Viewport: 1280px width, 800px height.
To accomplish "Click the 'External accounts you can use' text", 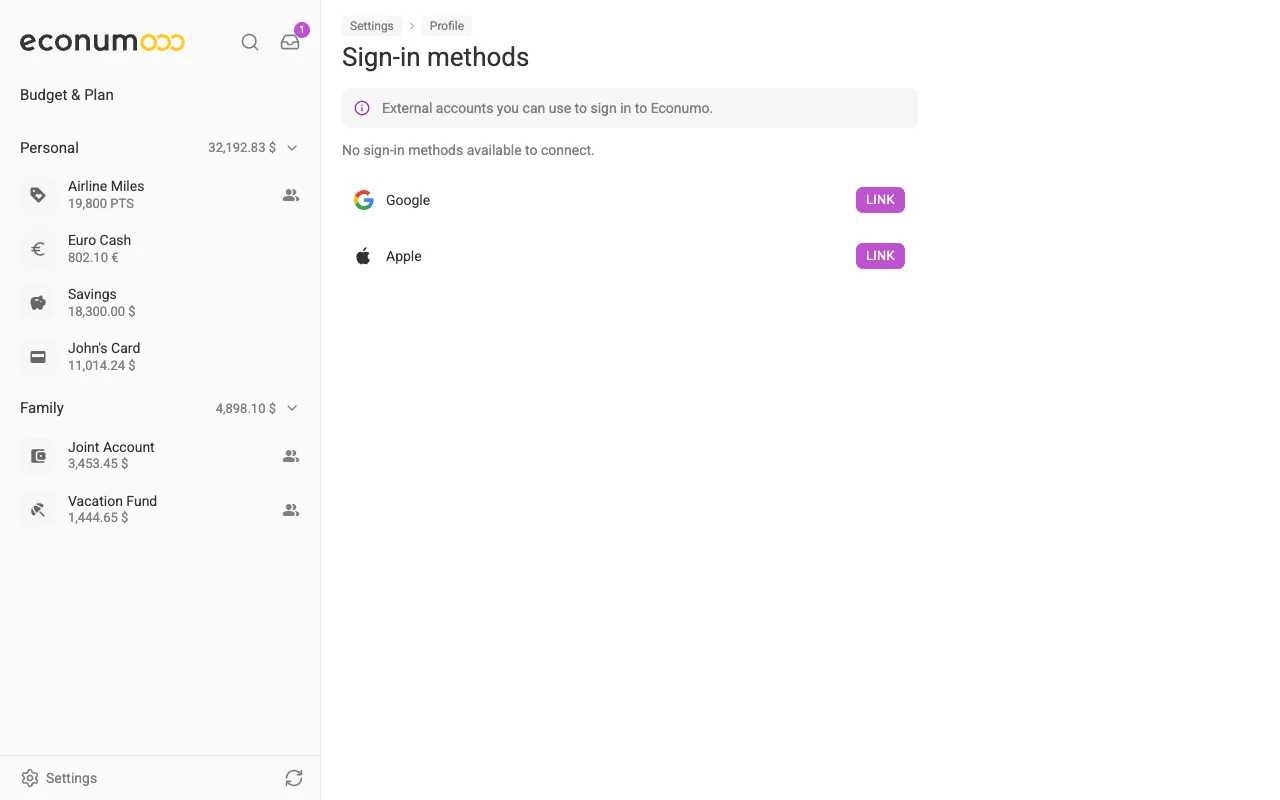I will 547,108.
